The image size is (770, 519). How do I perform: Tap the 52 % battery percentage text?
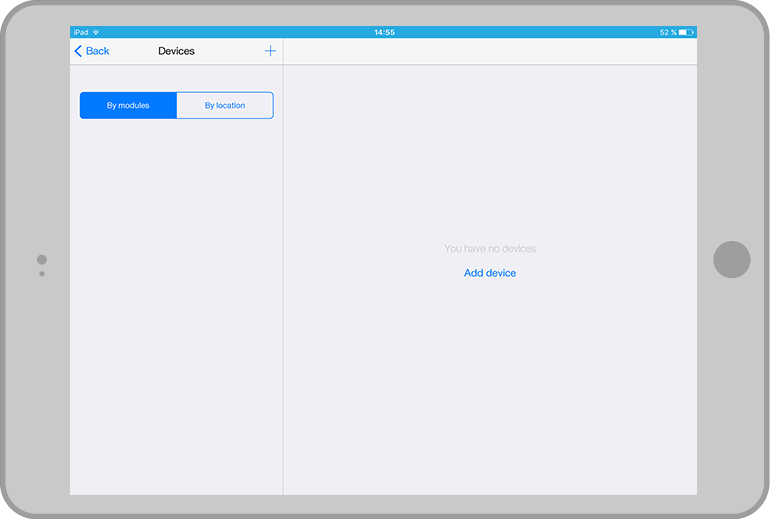pyautogui.click(x=667, y=32)
